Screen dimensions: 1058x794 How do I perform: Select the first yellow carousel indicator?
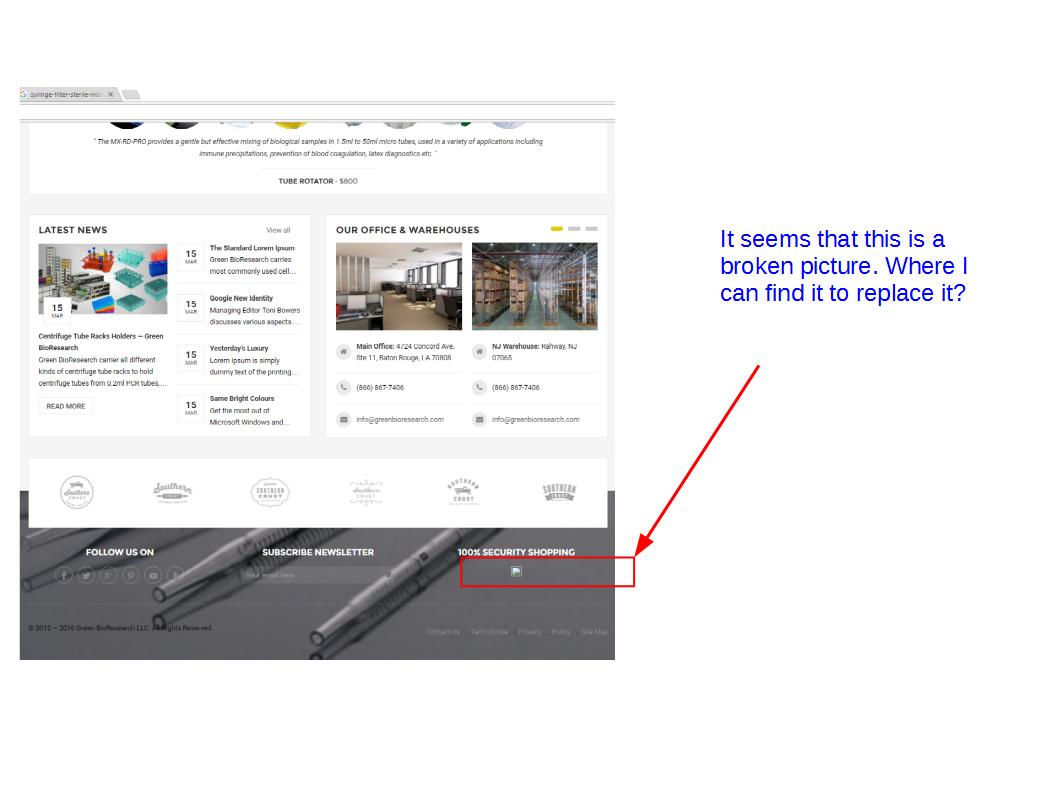557,229
